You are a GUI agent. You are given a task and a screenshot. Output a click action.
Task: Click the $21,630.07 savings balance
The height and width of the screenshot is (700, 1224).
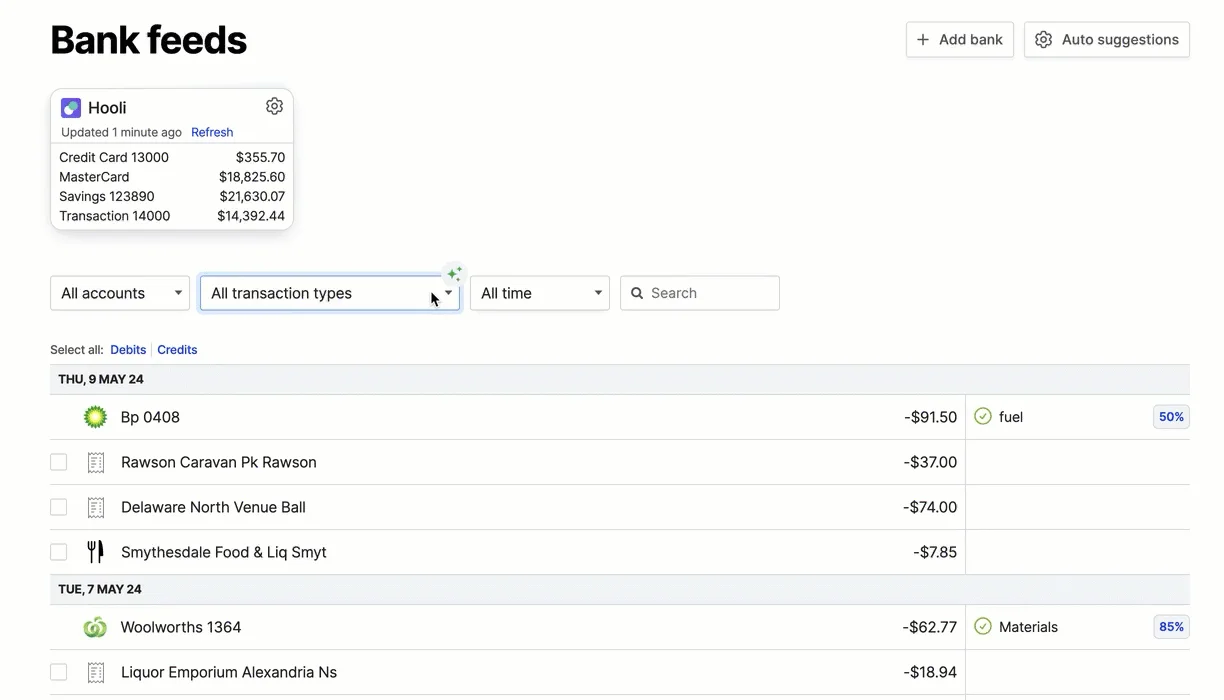pos(252,196)
